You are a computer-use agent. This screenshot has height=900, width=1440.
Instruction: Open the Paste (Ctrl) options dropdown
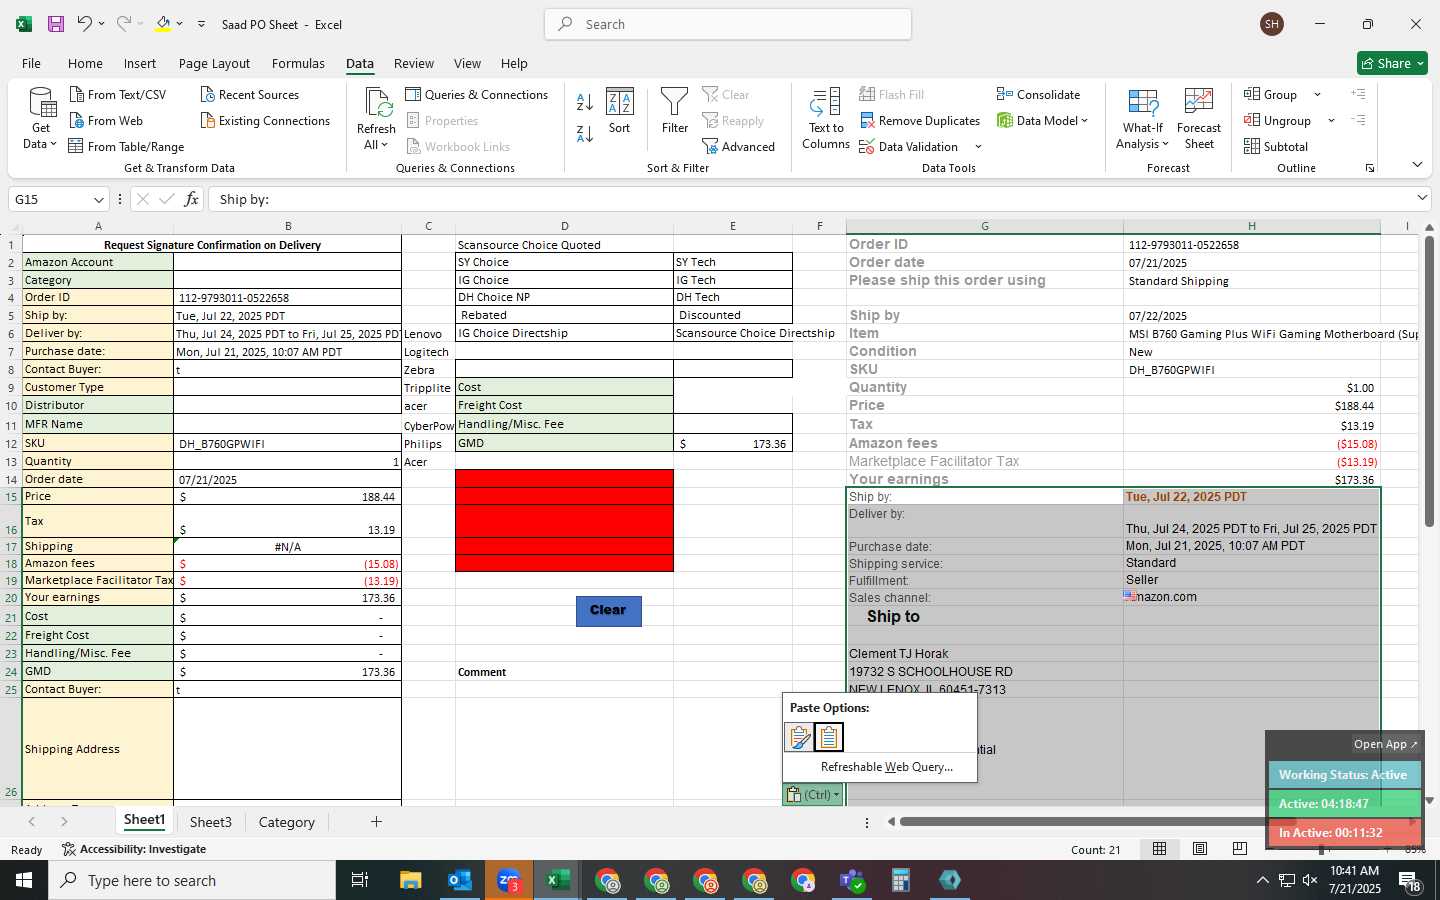pos(812,794)
